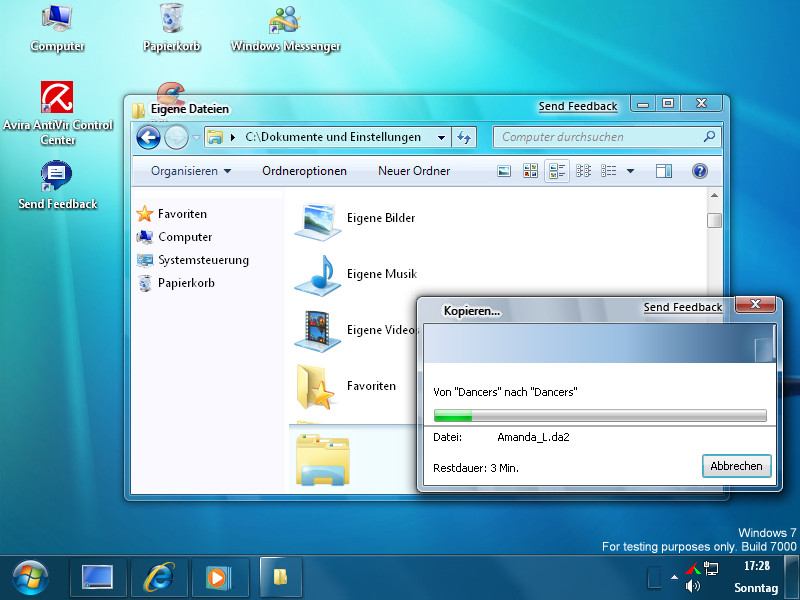Open Explorer help with the question mark icon

700,171
